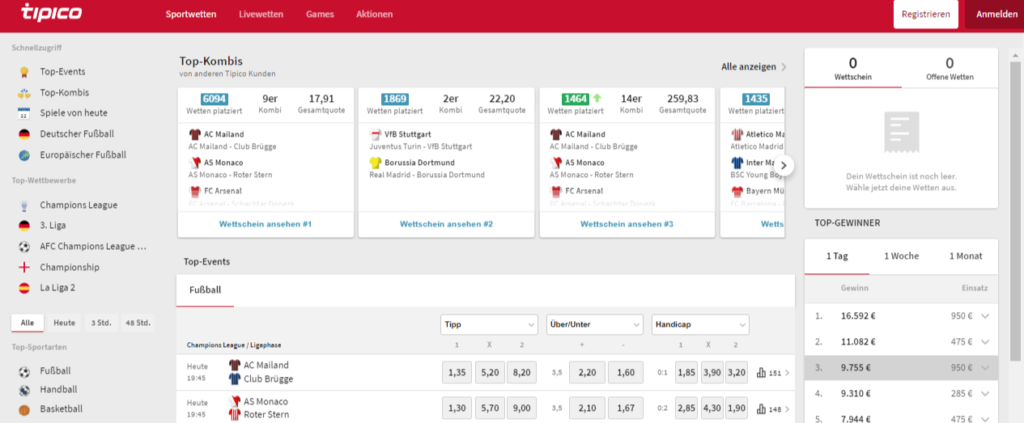Open Wettschein ansehen #3
The height and width of the screenshot is (423, 1024).
pyautogui.click(x=627, y=224)
